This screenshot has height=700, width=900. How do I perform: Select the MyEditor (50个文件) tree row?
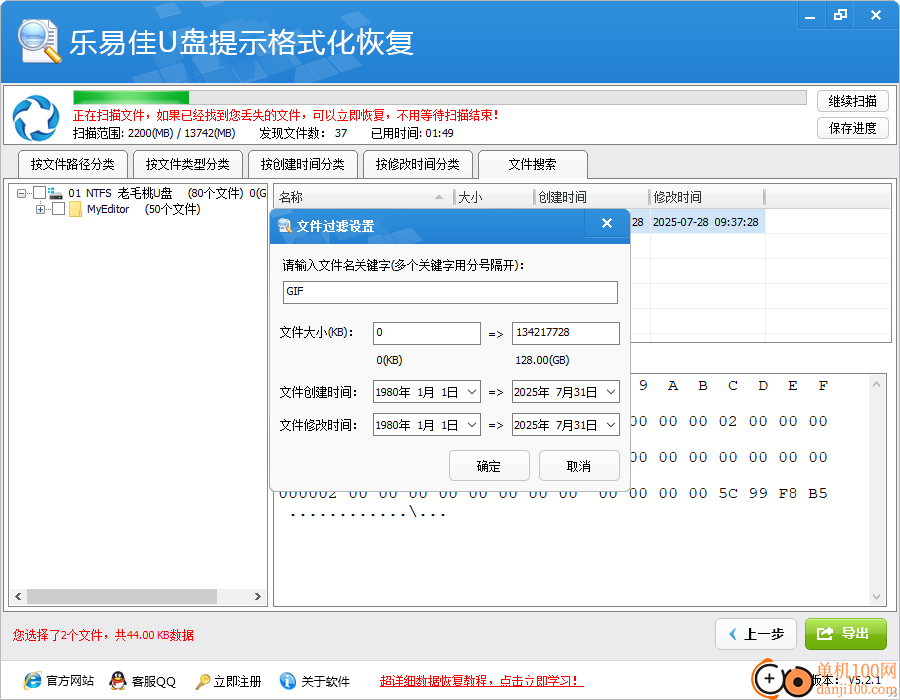pyautogui.click(x=143, y=209)
